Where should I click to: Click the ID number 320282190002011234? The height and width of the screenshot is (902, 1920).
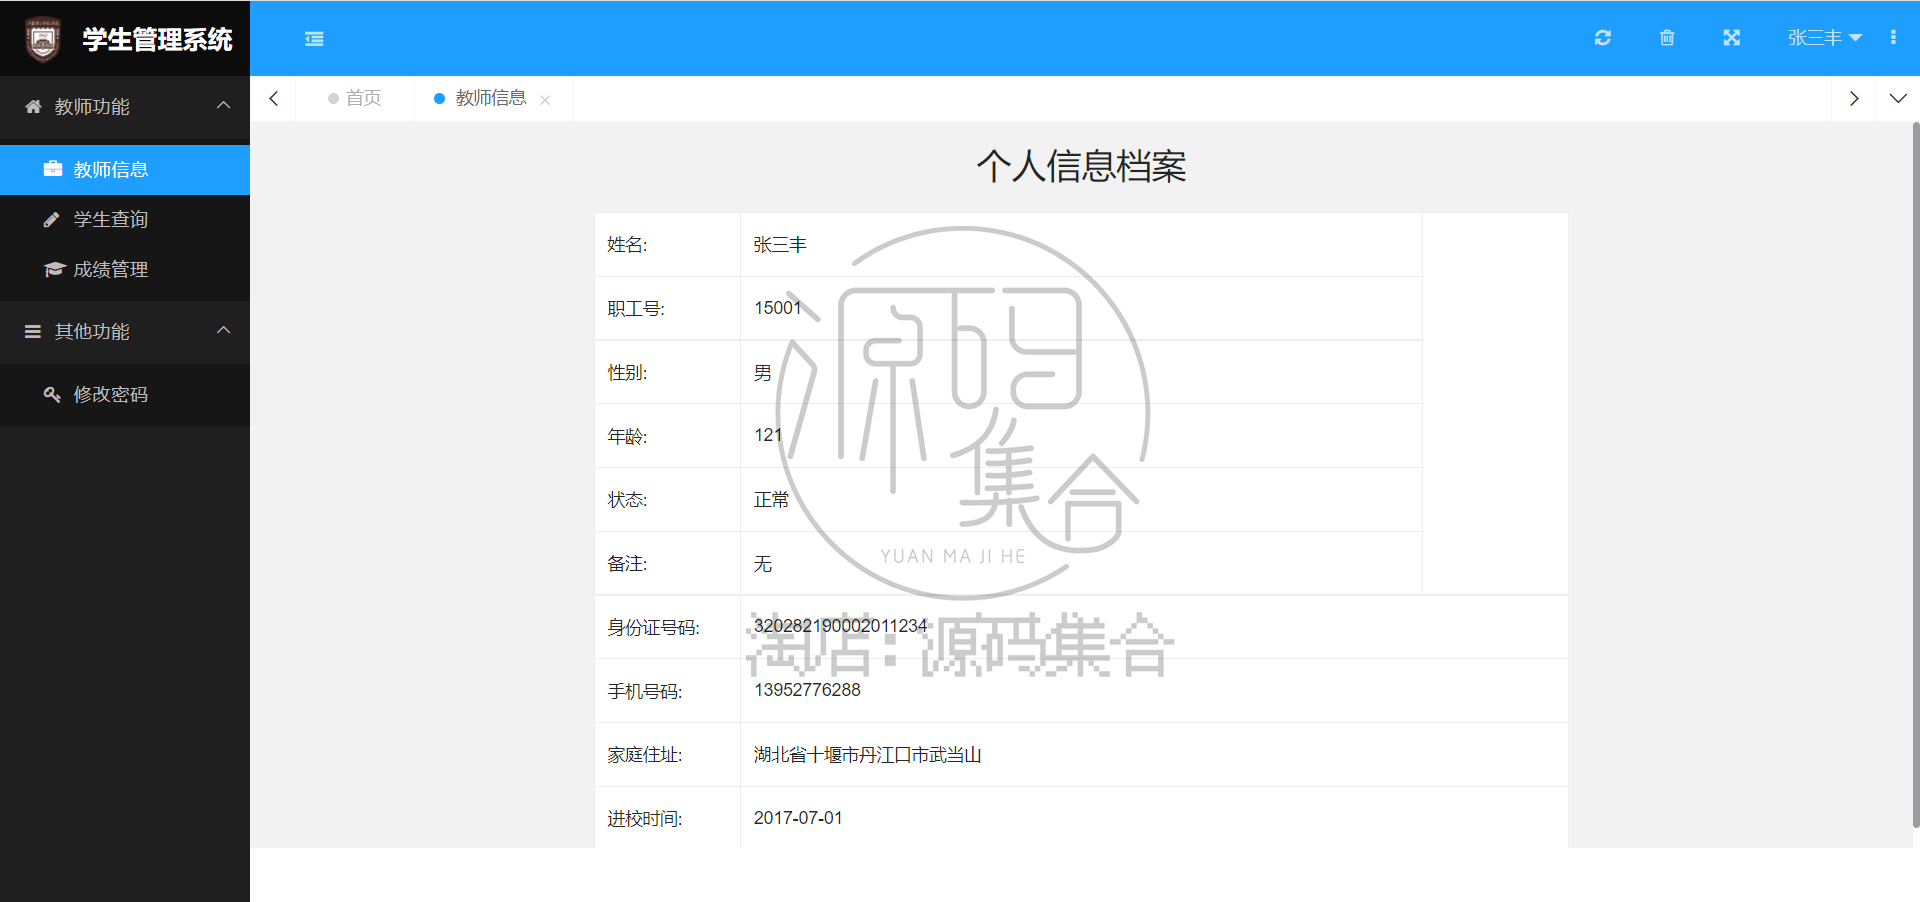coord(841,626)
